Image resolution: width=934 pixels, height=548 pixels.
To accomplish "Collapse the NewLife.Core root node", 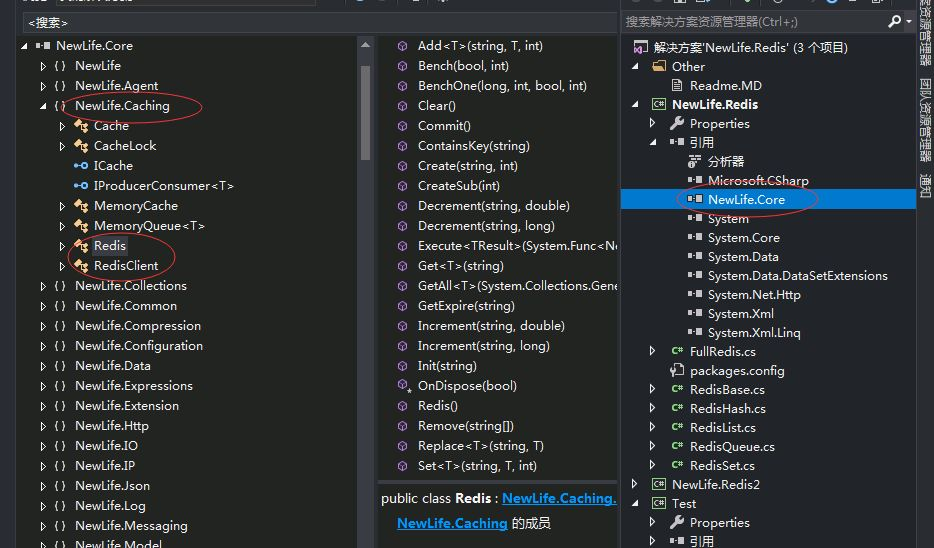I will pyautogui.click(x=24, y=46).
